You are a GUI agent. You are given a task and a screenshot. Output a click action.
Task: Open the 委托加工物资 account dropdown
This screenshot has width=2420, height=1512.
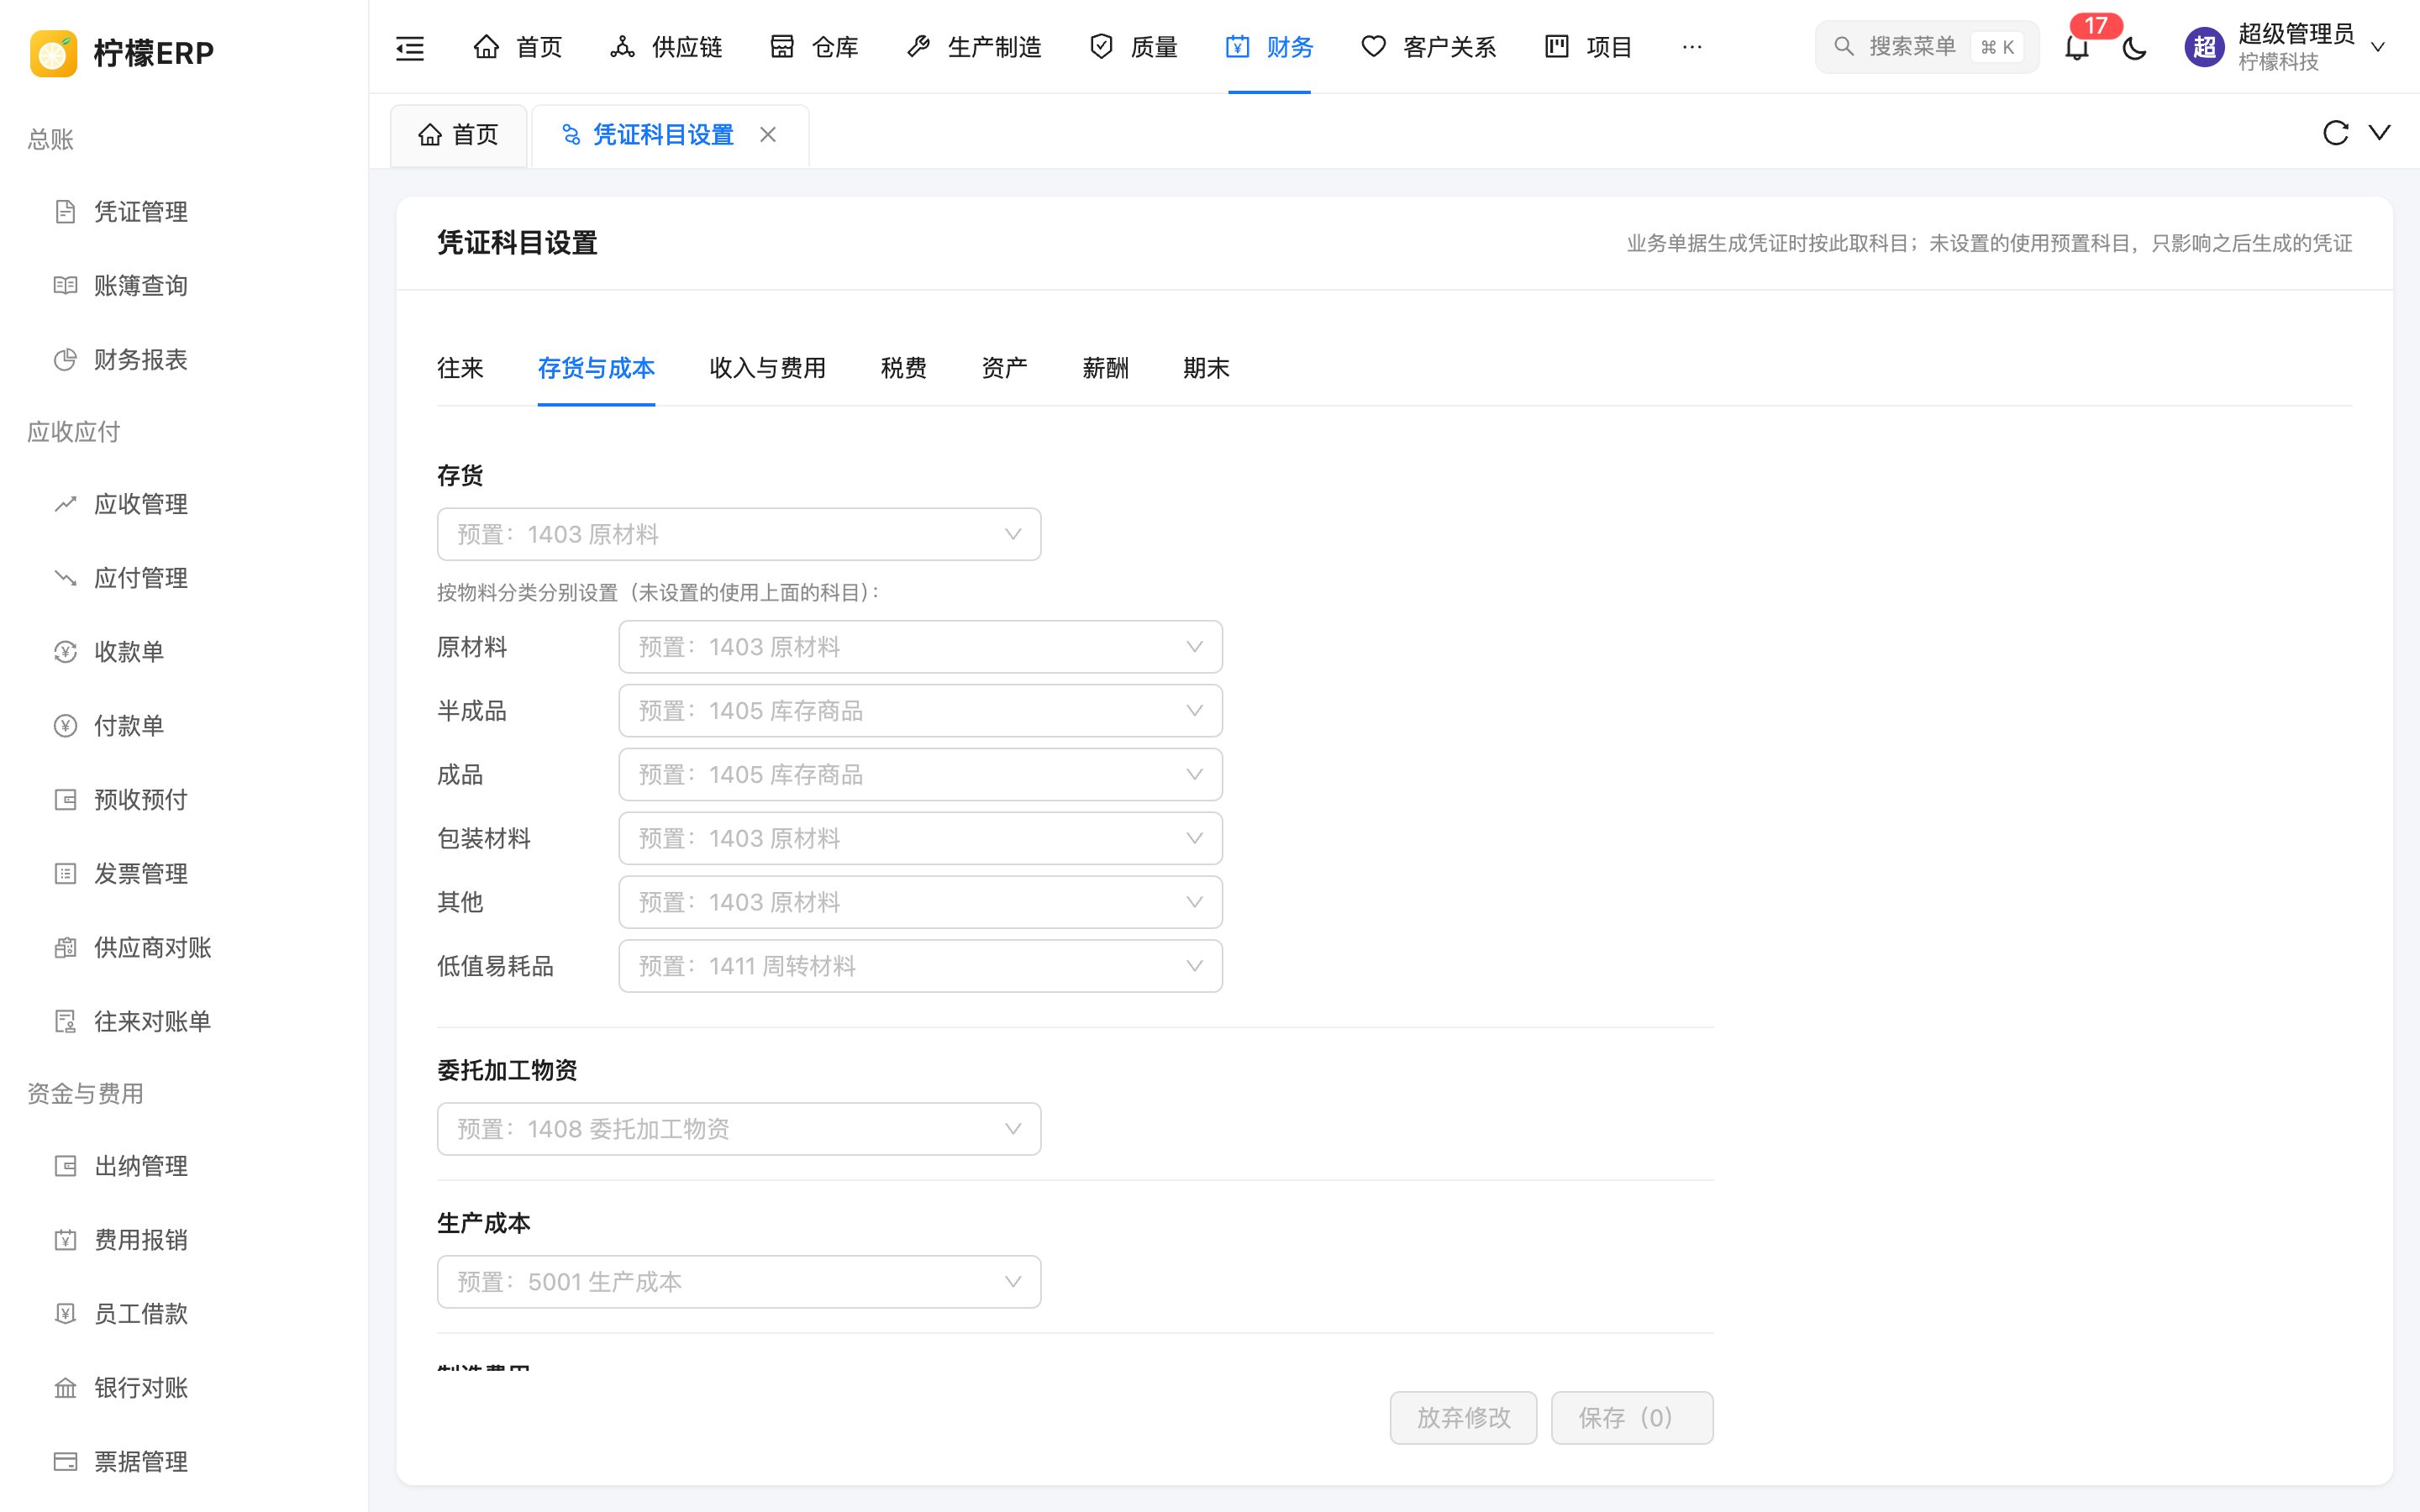739,1129
